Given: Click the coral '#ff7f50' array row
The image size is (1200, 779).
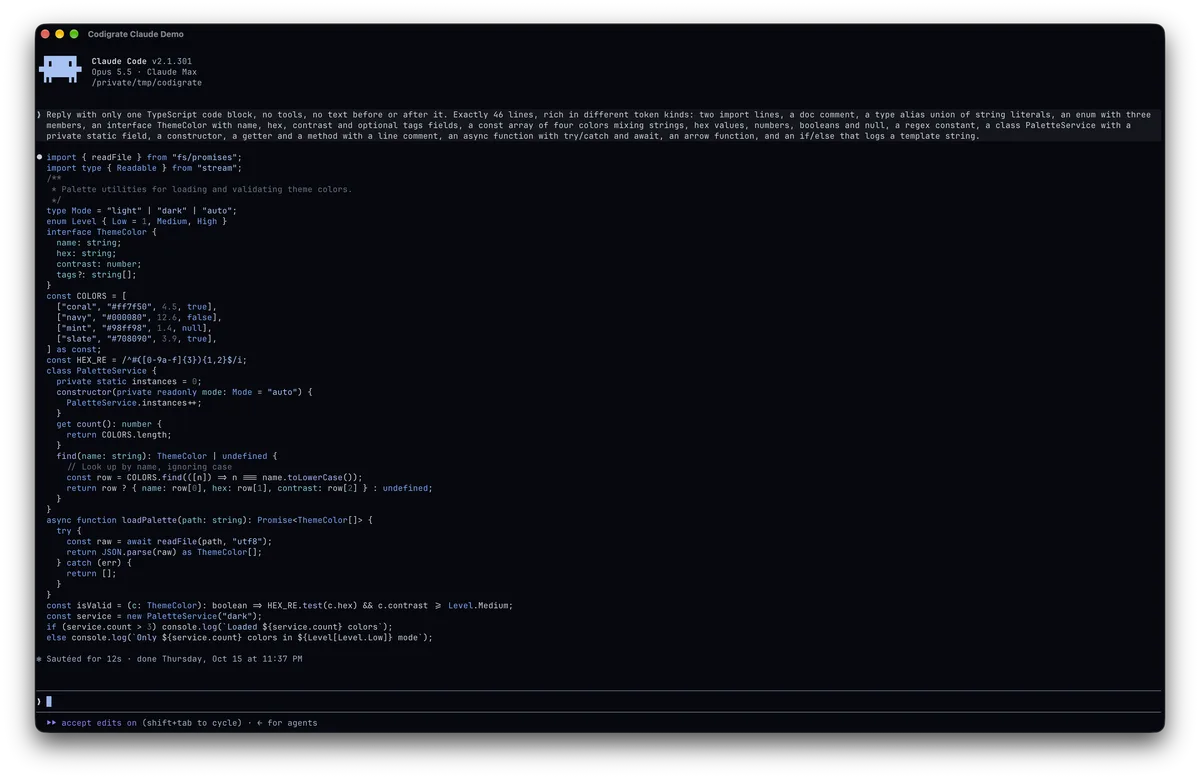Looking at the screenshot, I should click(x=137, y=306).
